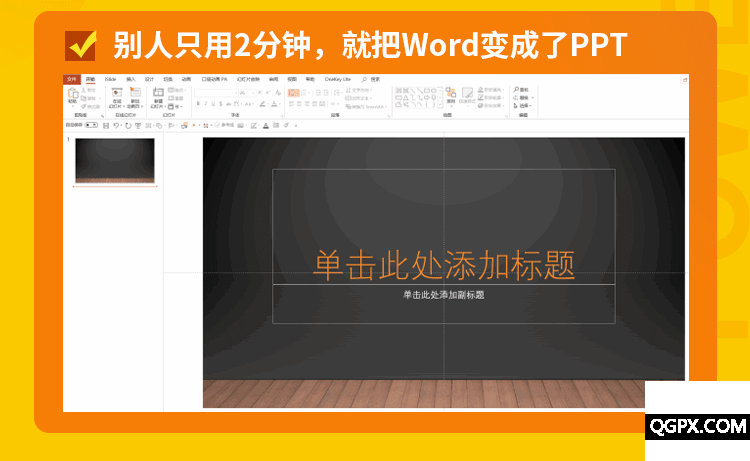
Task: Apply text shadow with S icon
Action: (x=221, y=103)
